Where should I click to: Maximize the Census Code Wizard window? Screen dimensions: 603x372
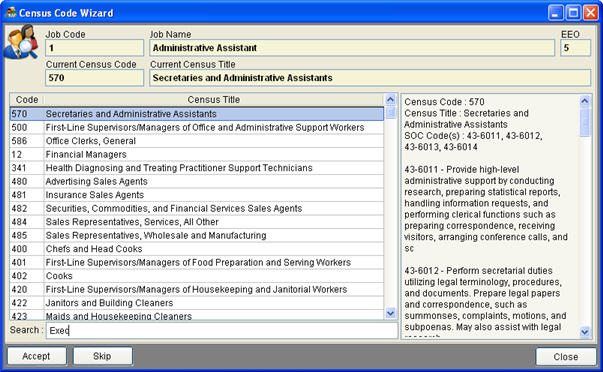[573, 13]
